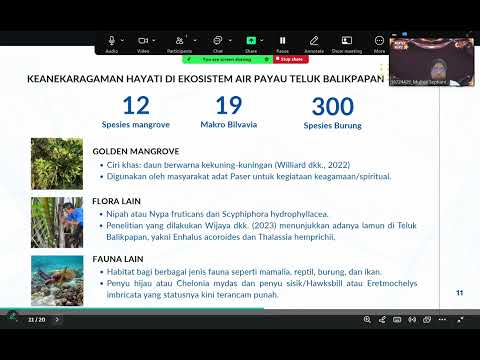Click the slide progress bar
The image size is (480, 360).
(x=240, y=308)
